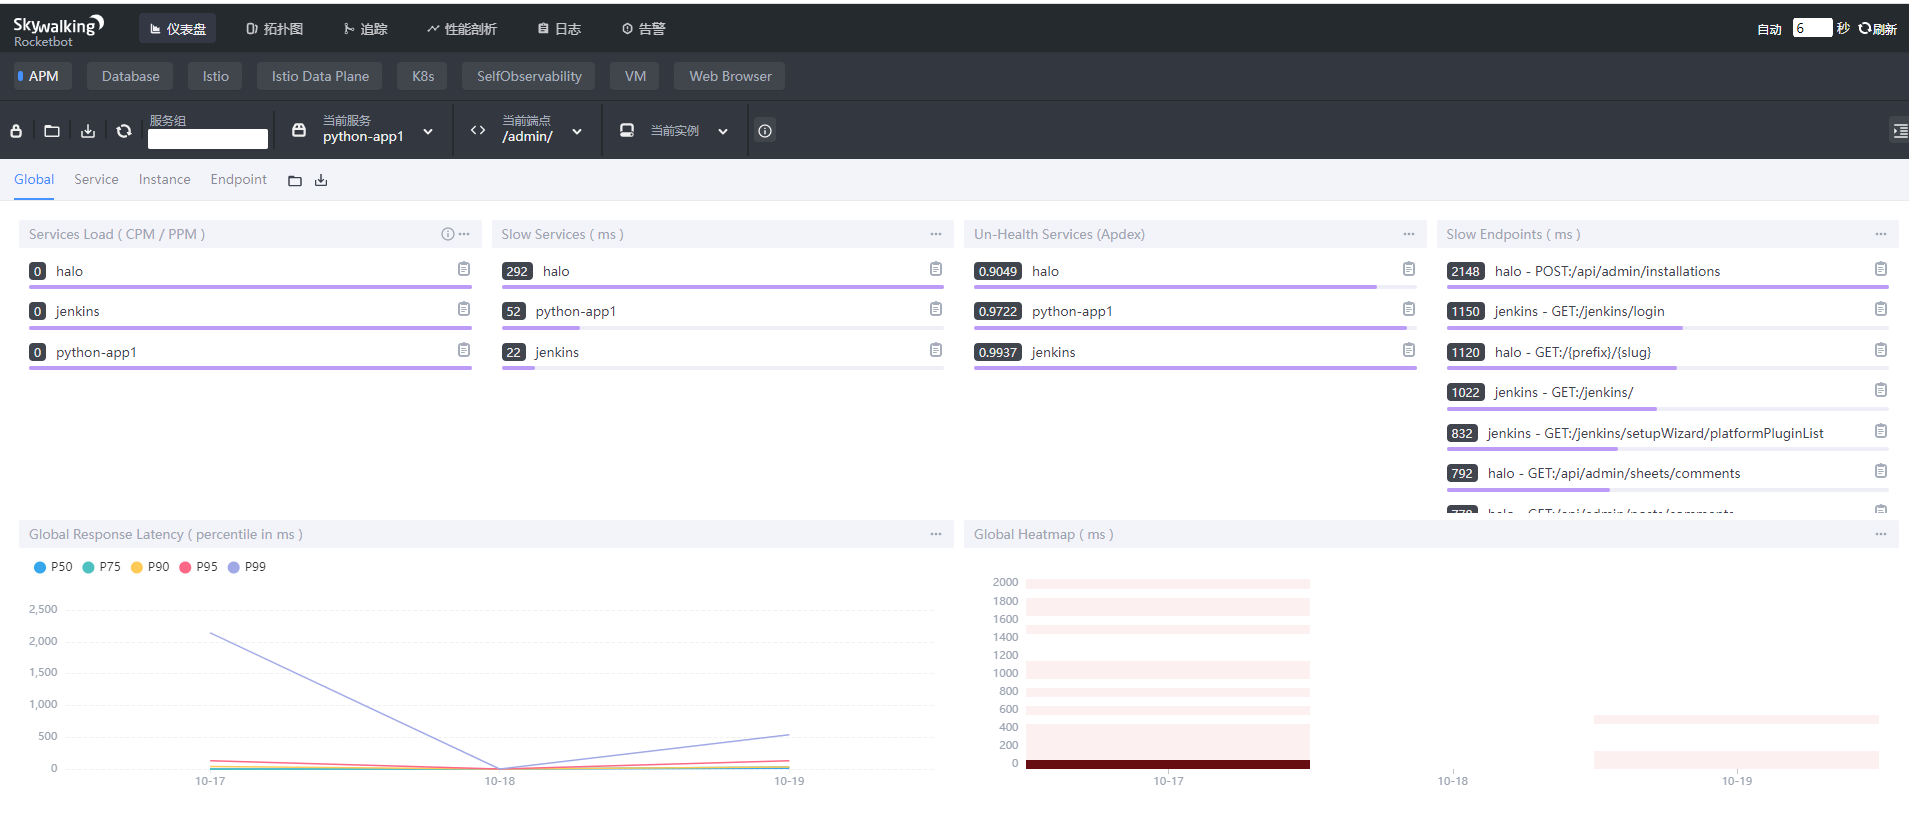Open the folder icon in the dark toolbar
Viewport: 1909px width, 831px height.
click(52, 131)
